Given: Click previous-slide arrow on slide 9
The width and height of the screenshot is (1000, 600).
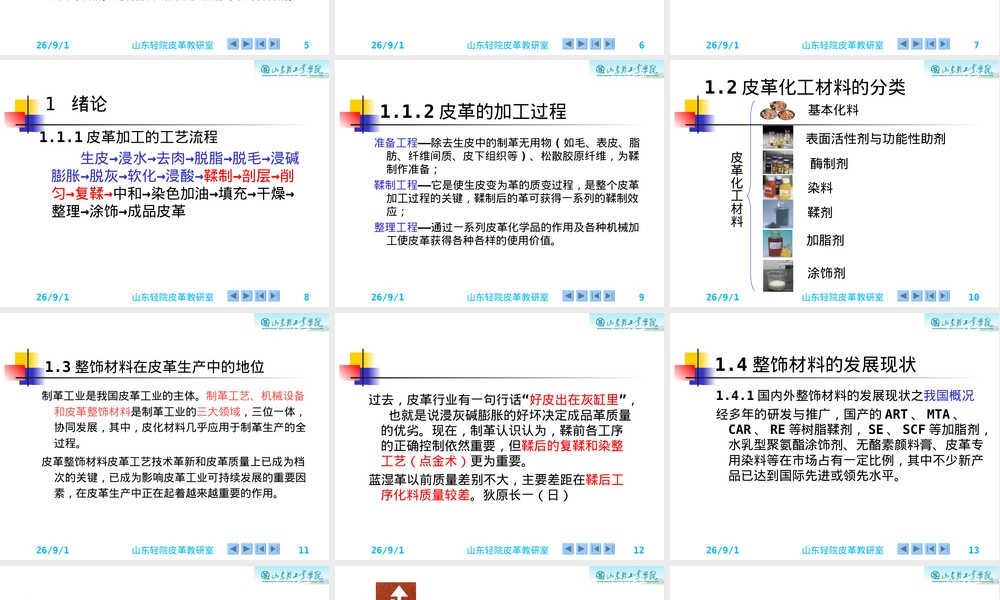Looking at the screenshot, I should (x=568, y=296).
